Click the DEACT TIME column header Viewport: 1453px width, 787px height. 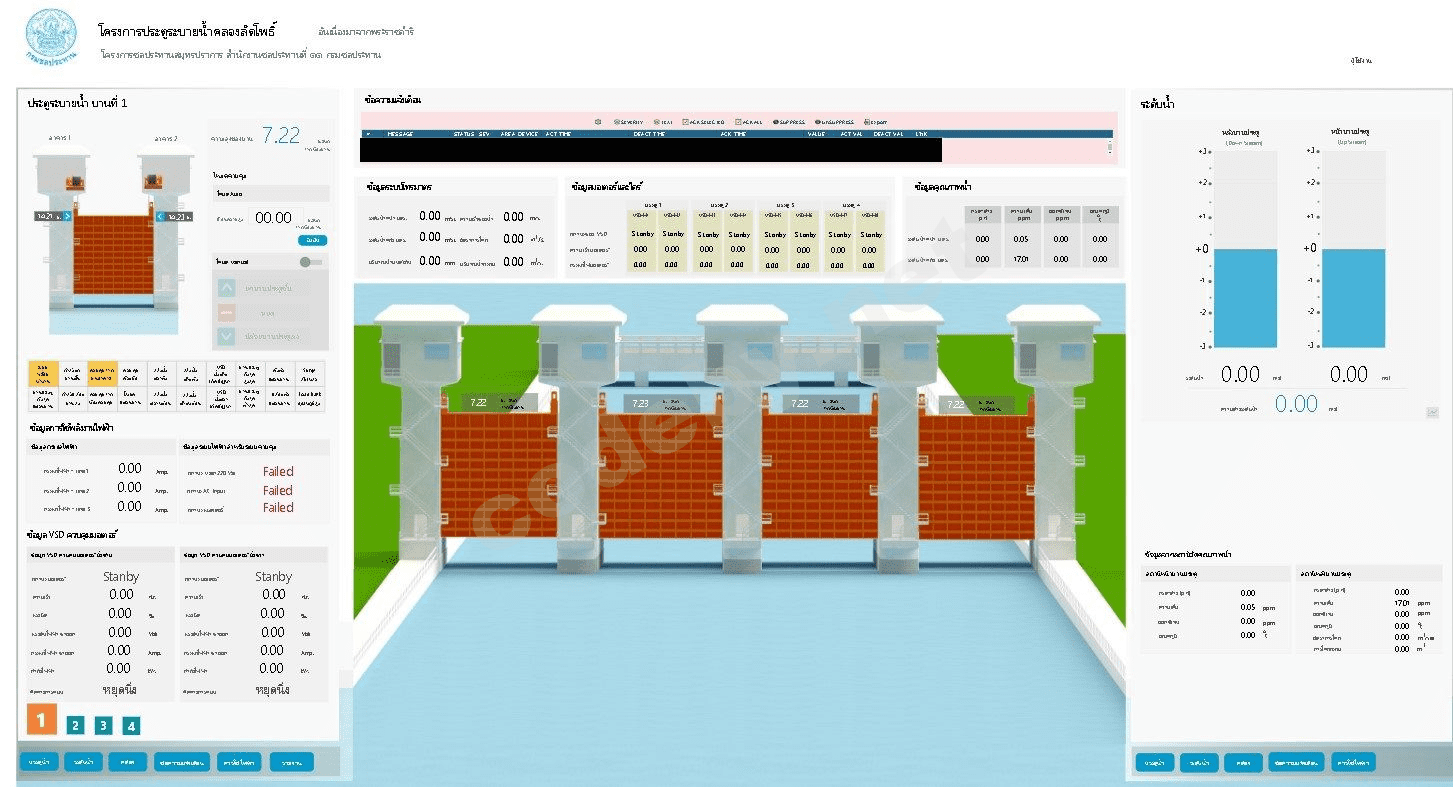pos(649,133)
